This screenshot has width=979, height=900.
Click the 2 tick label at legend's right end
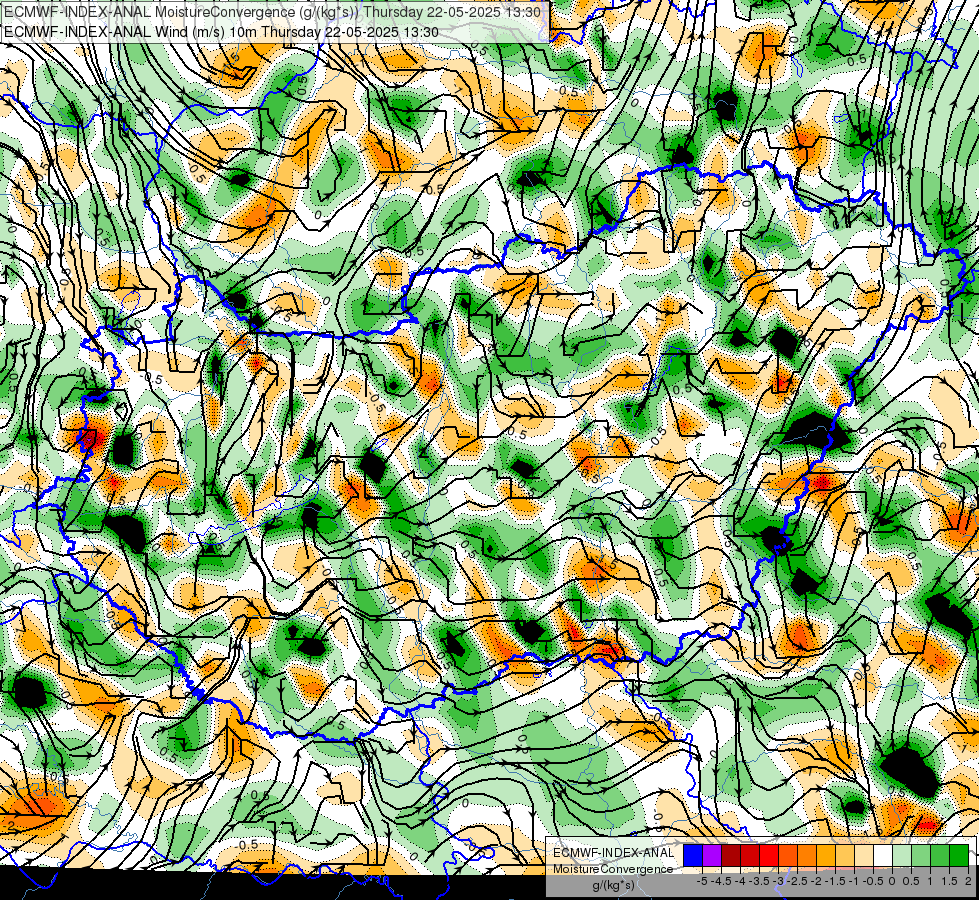[x=968, y=881]
